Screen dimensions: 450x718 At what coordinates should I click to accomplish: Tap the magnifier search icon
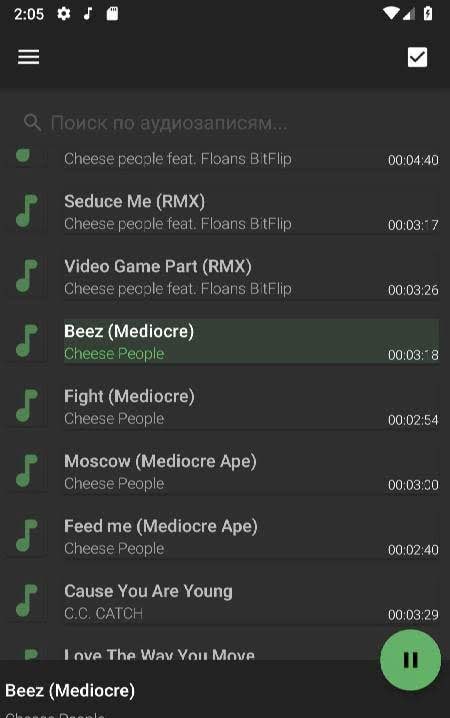coord(33,123)
